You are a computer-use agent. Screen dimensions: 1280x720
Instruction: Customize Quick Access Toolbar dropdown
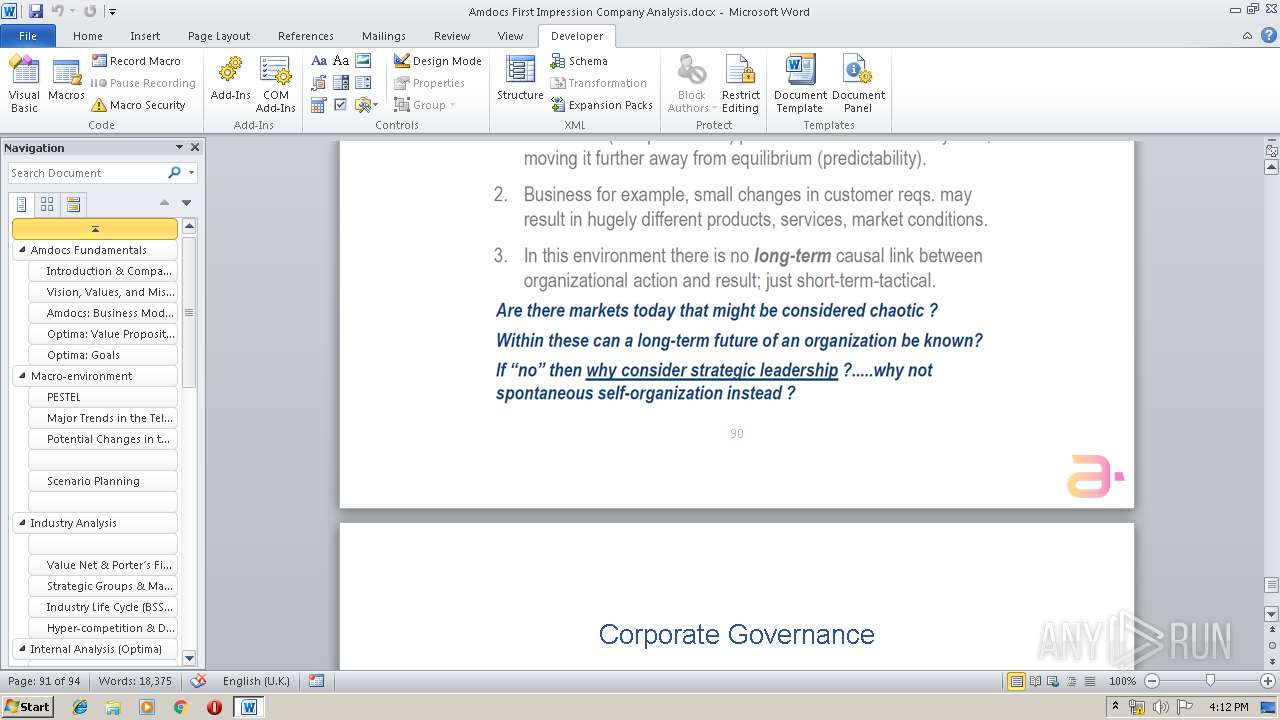(112, 12)
